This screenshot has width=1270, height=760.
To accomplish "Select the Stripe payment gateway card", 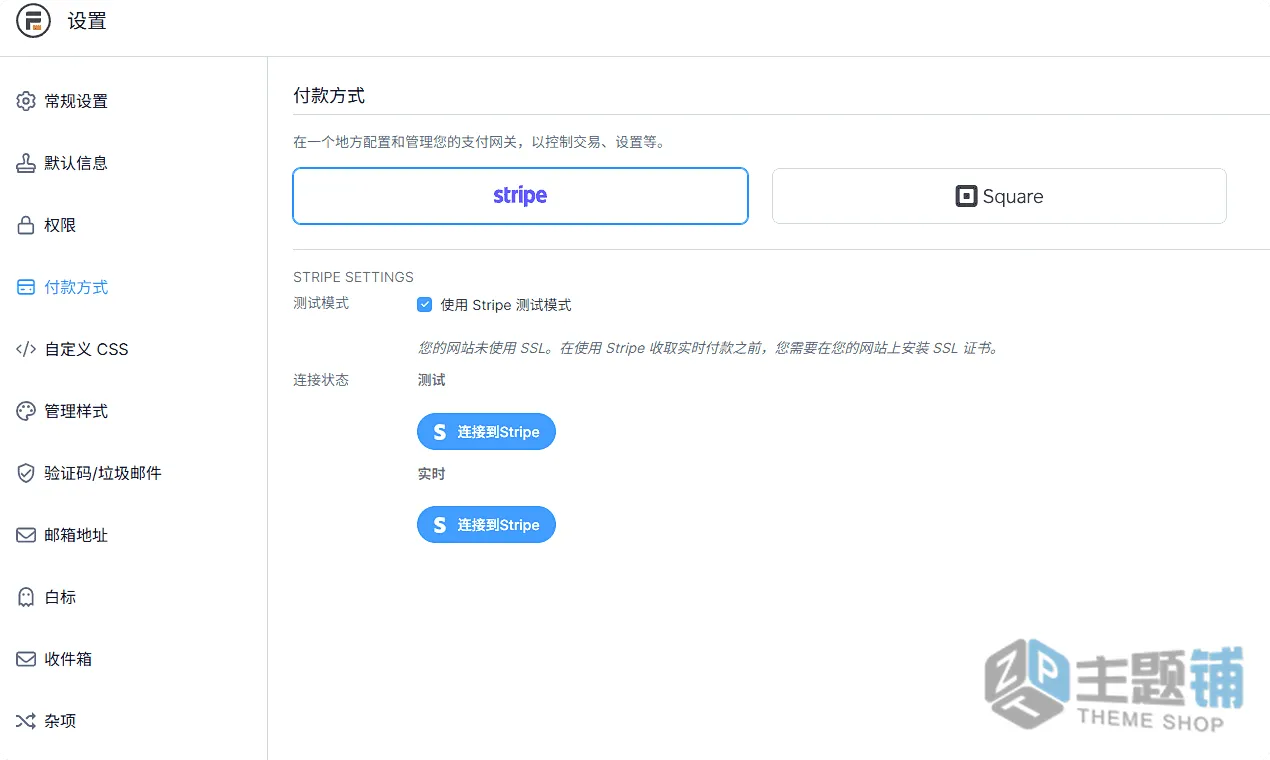I will pyautogui.click(x=520, y=196).
